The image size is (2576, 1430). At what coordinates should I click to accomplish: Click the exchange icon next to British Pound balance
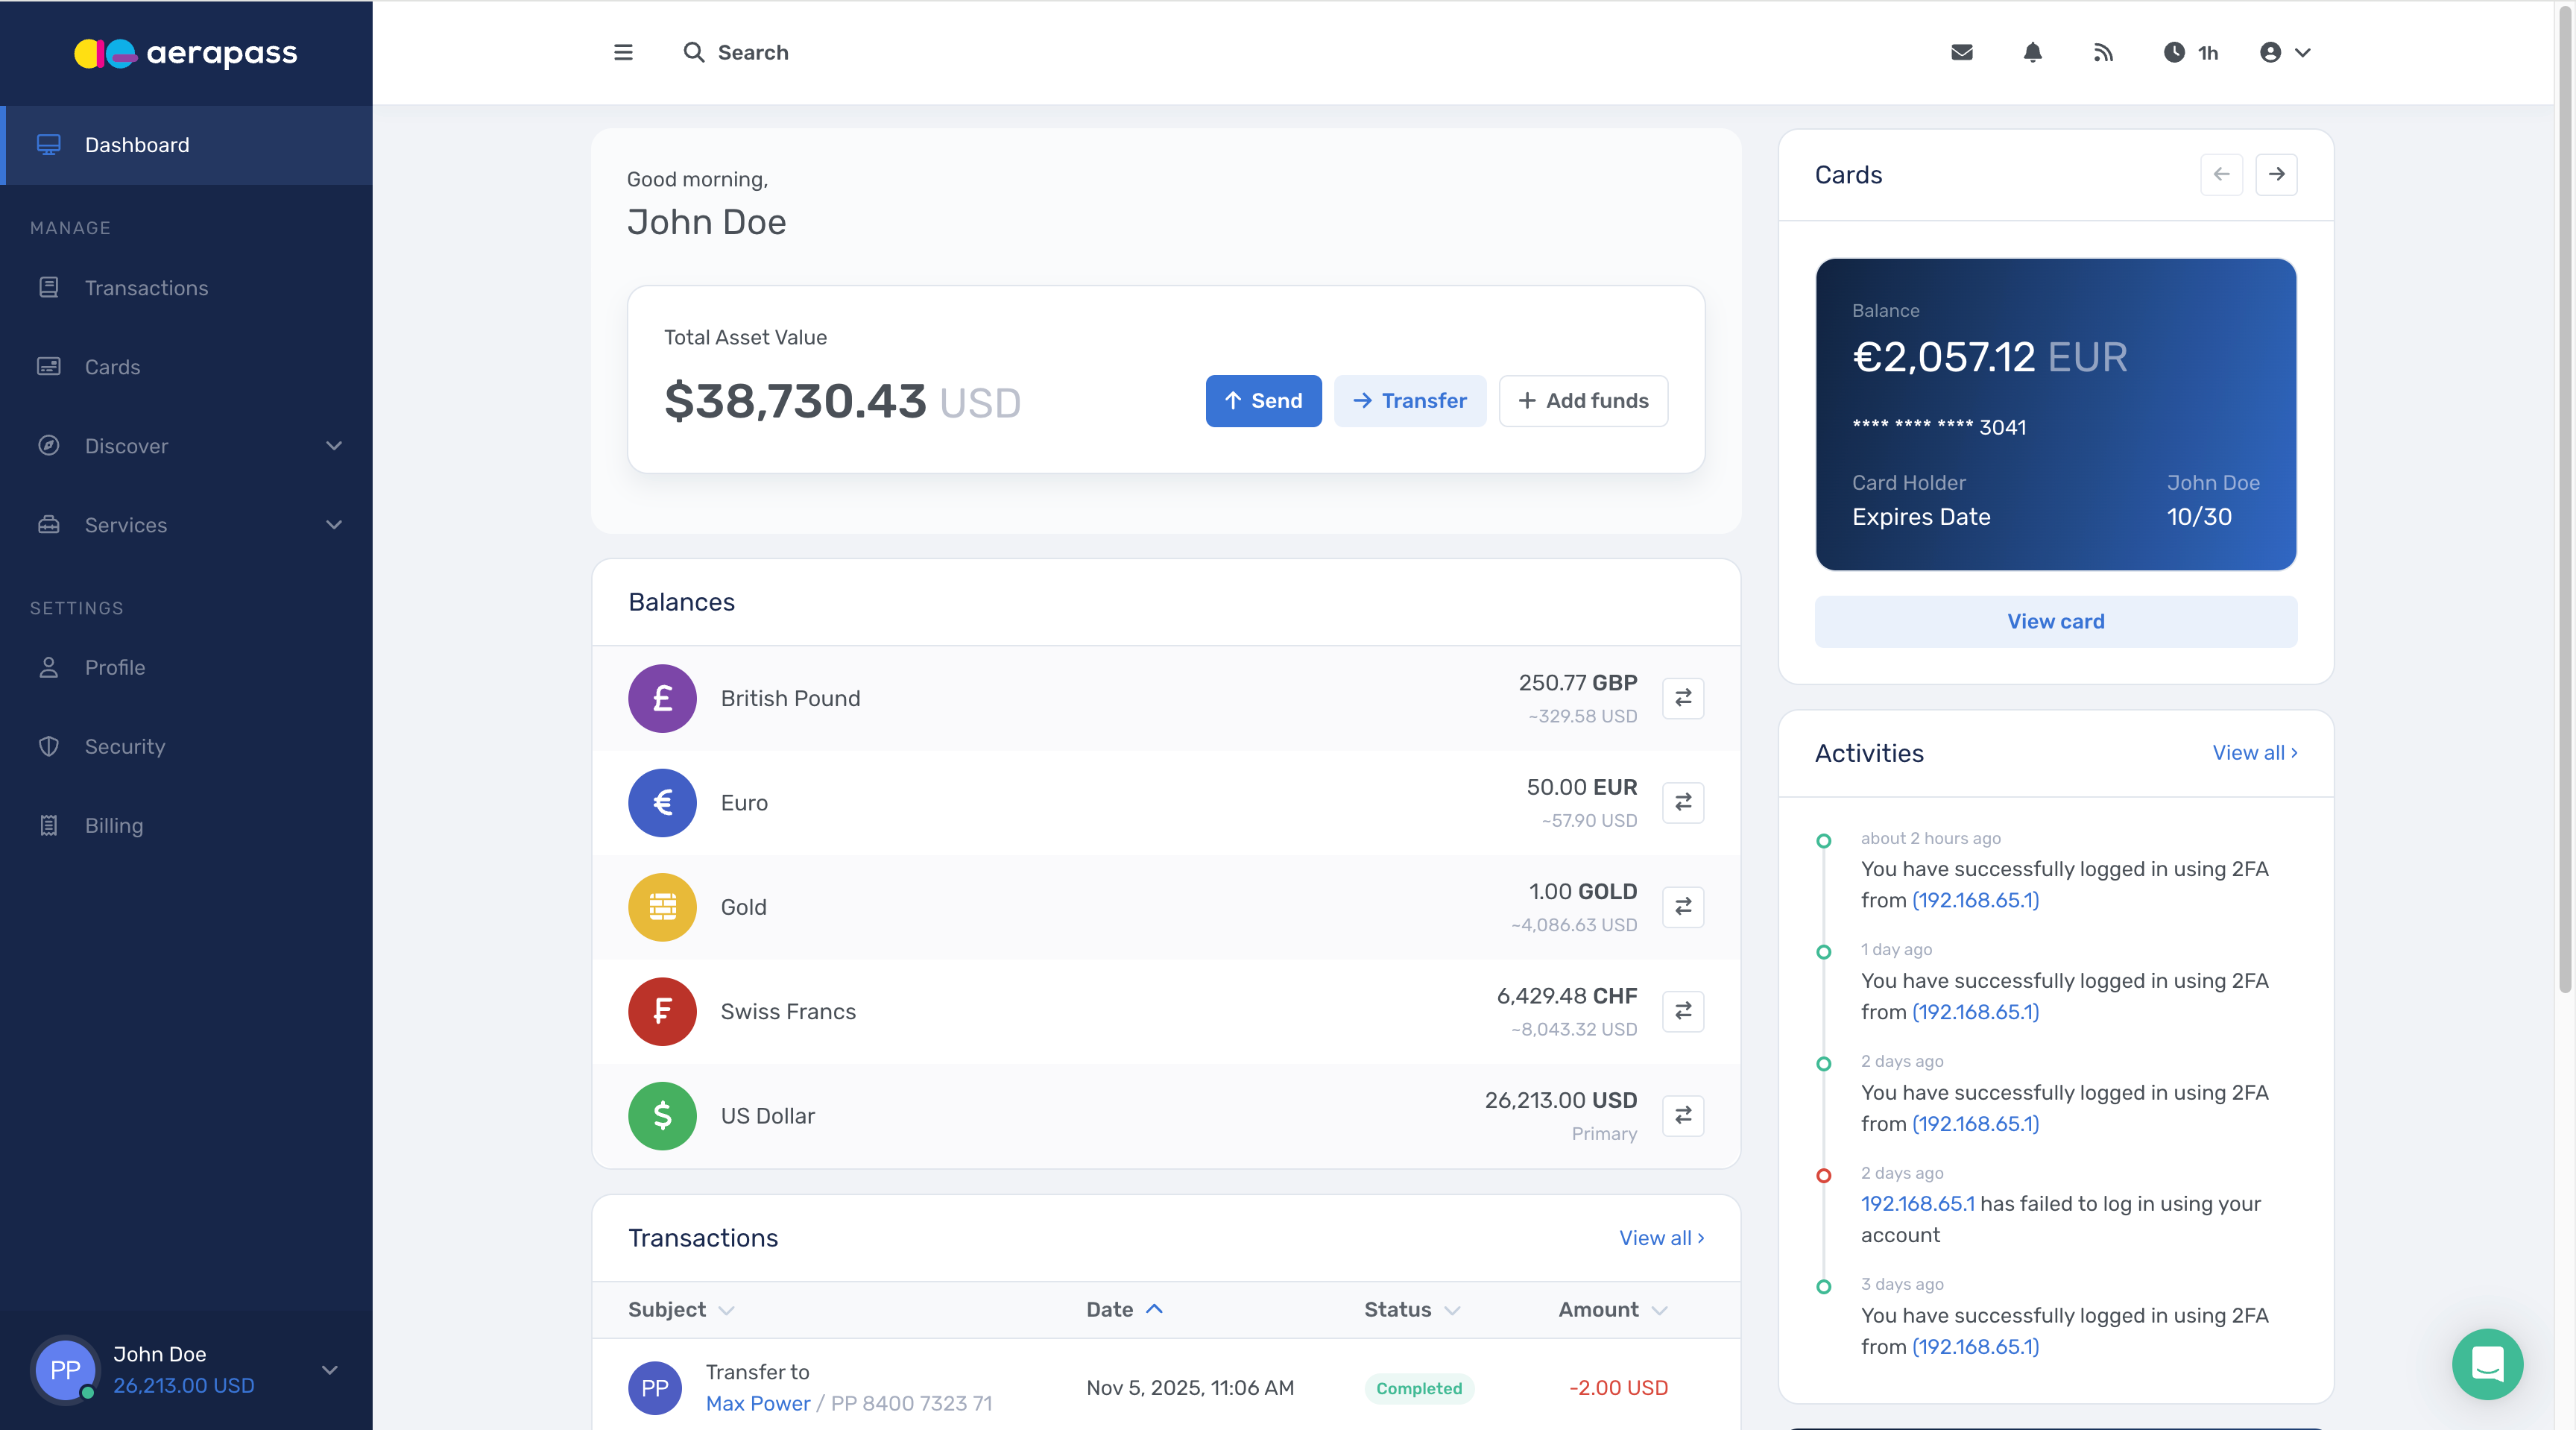coord(1683,698)
